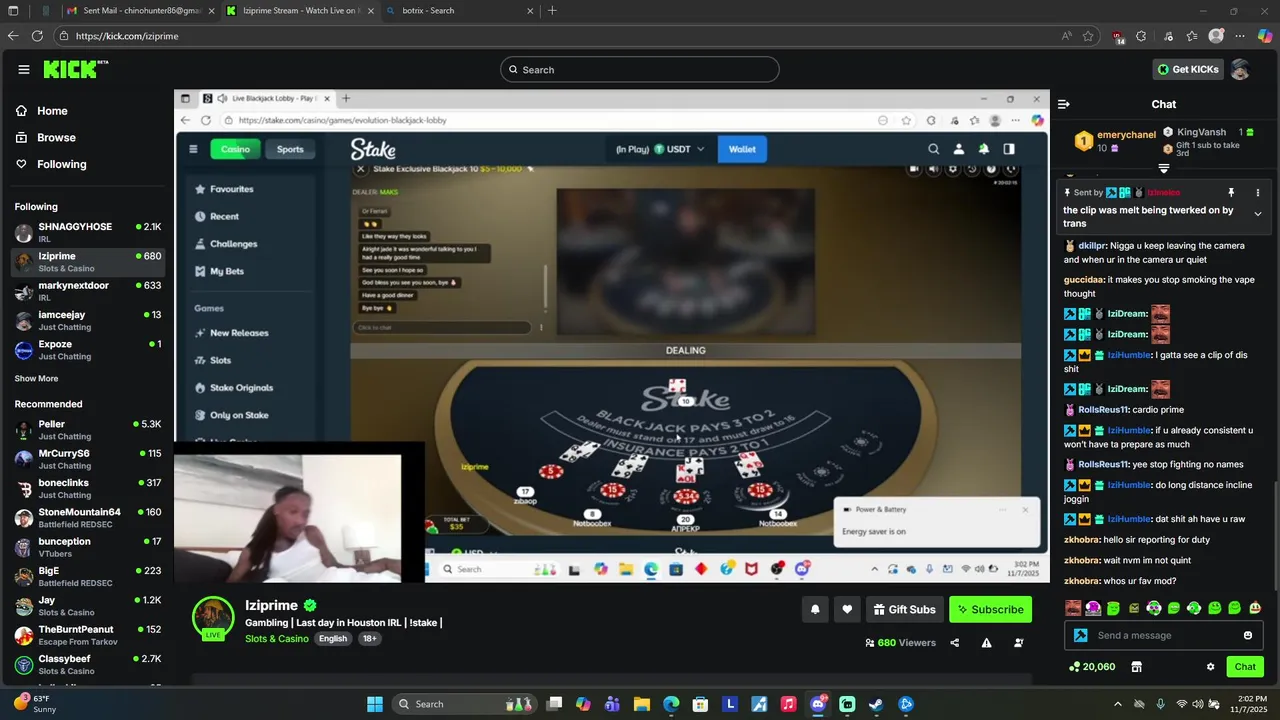Follow the channel with the heart icon
Screen dimensions: 1280x720
847,609
